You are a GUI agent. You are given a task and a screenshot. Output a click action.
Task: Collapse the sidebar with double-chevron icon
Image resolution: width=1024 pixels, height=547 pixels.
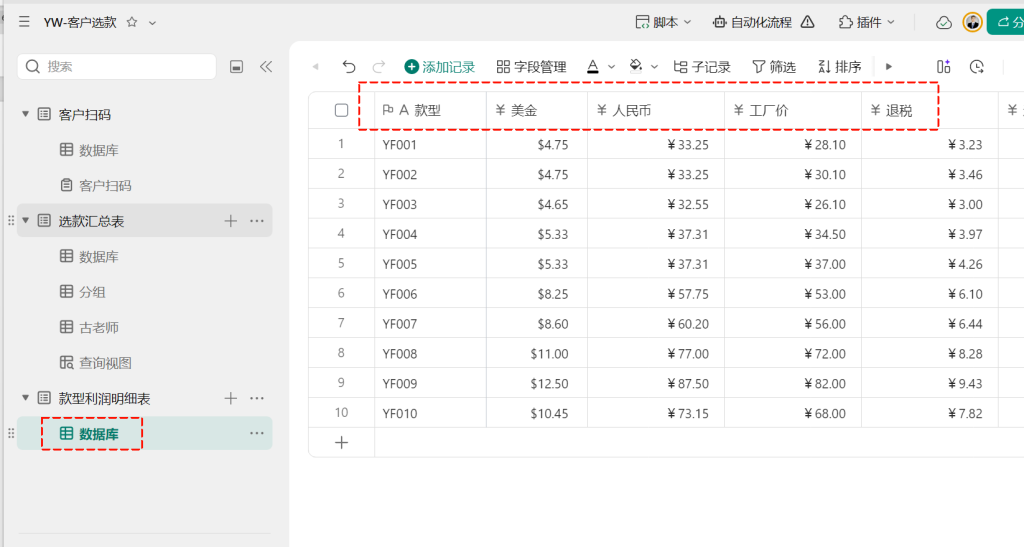pyautogui.click(x=266, y=67)
